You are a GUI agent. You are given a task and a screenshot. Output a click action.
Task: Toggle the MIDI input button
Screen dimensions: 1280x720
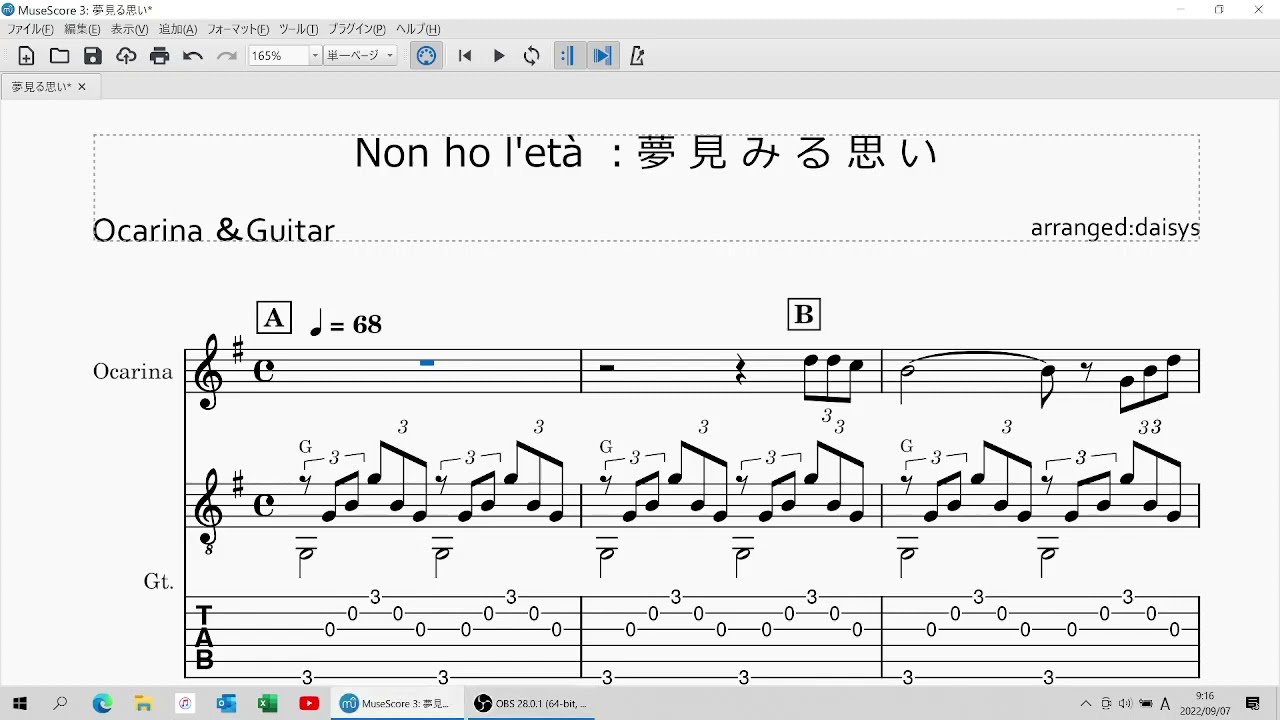coord(426,56)
